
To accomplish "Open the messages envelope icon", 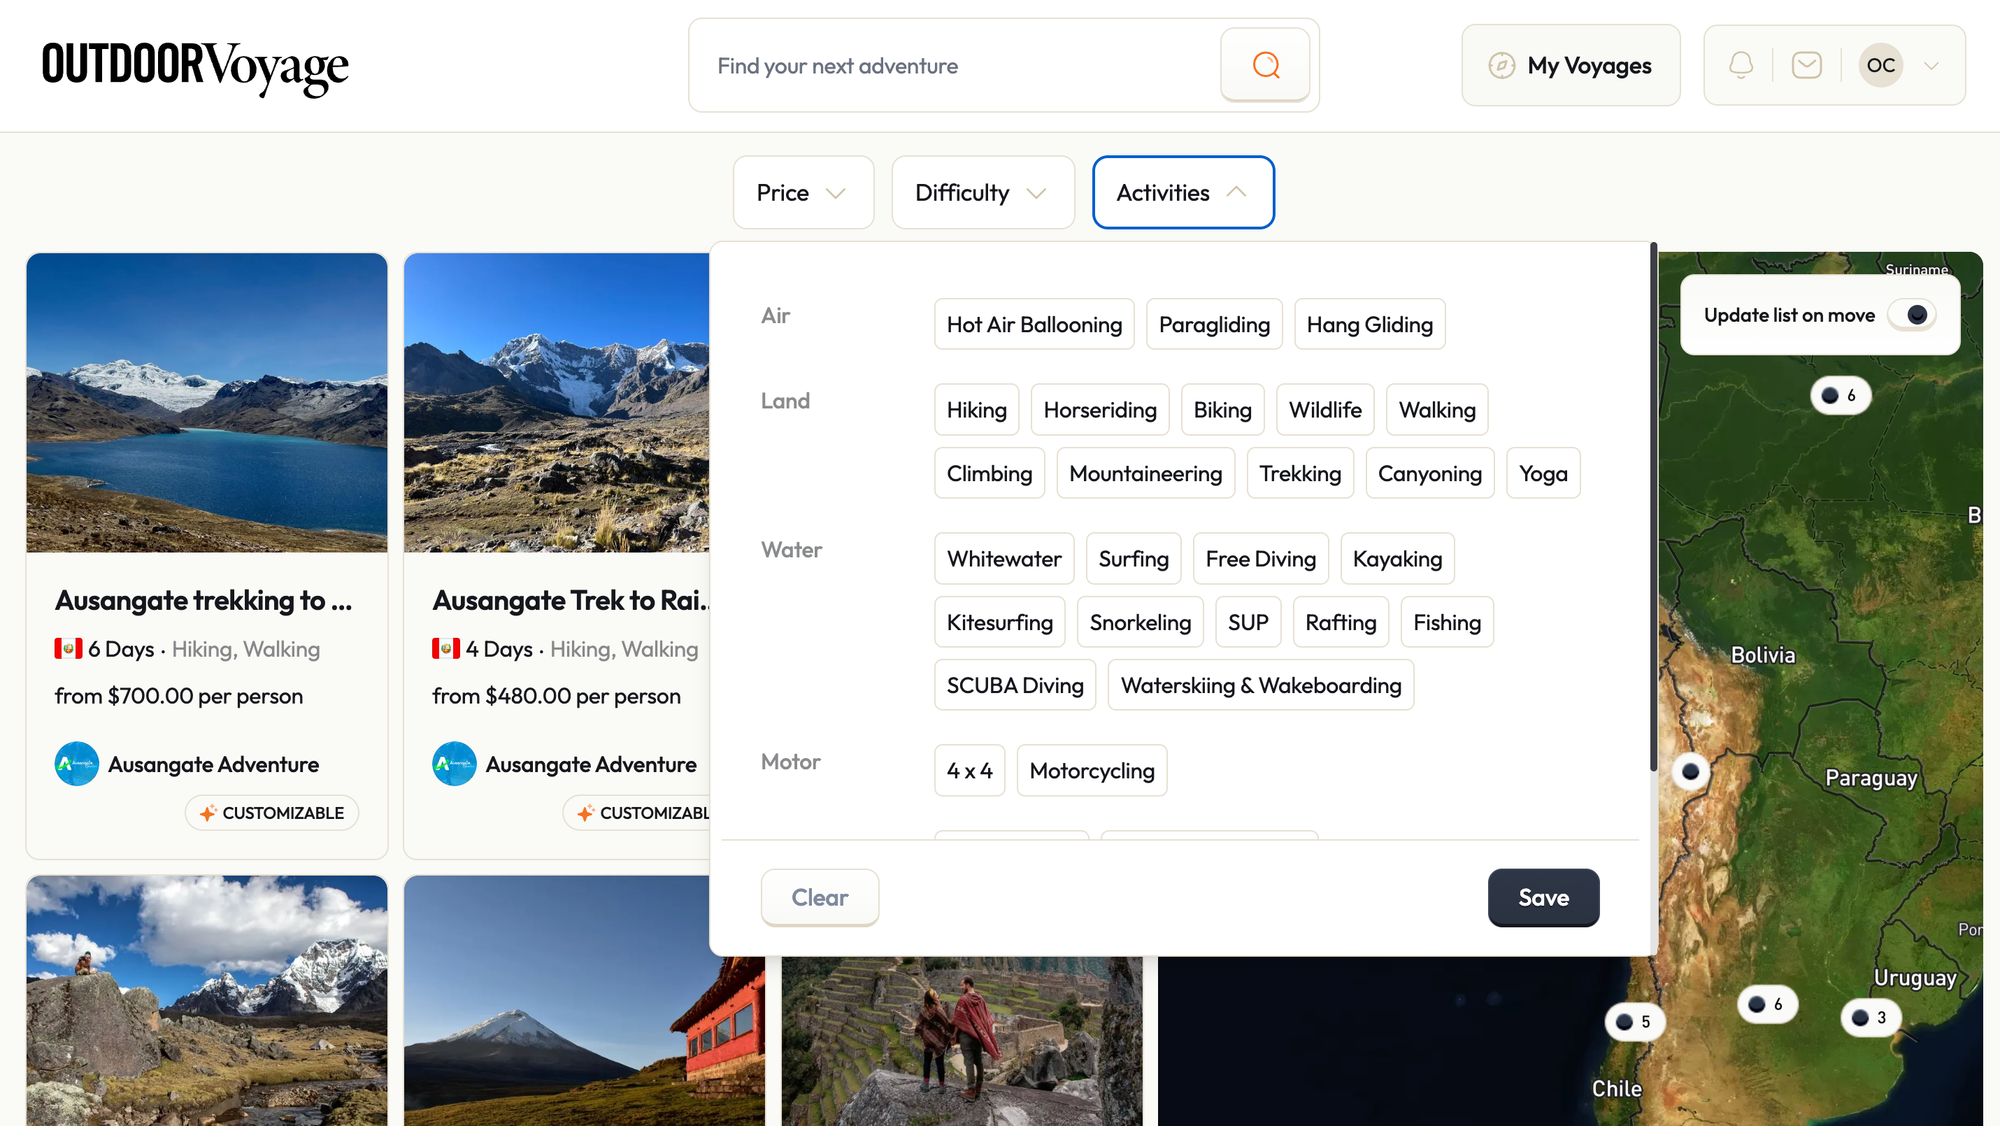I will click(x=1806, y=65).
